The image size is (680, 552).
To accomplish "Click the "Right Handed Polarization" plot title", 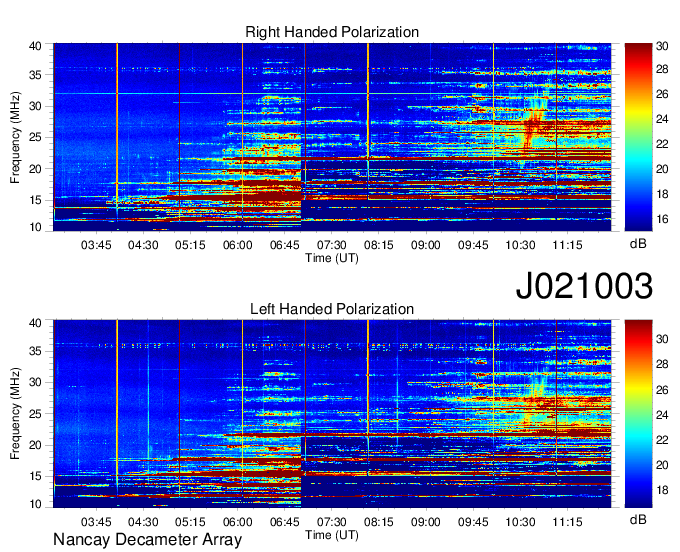I will [x=332, y=32].
